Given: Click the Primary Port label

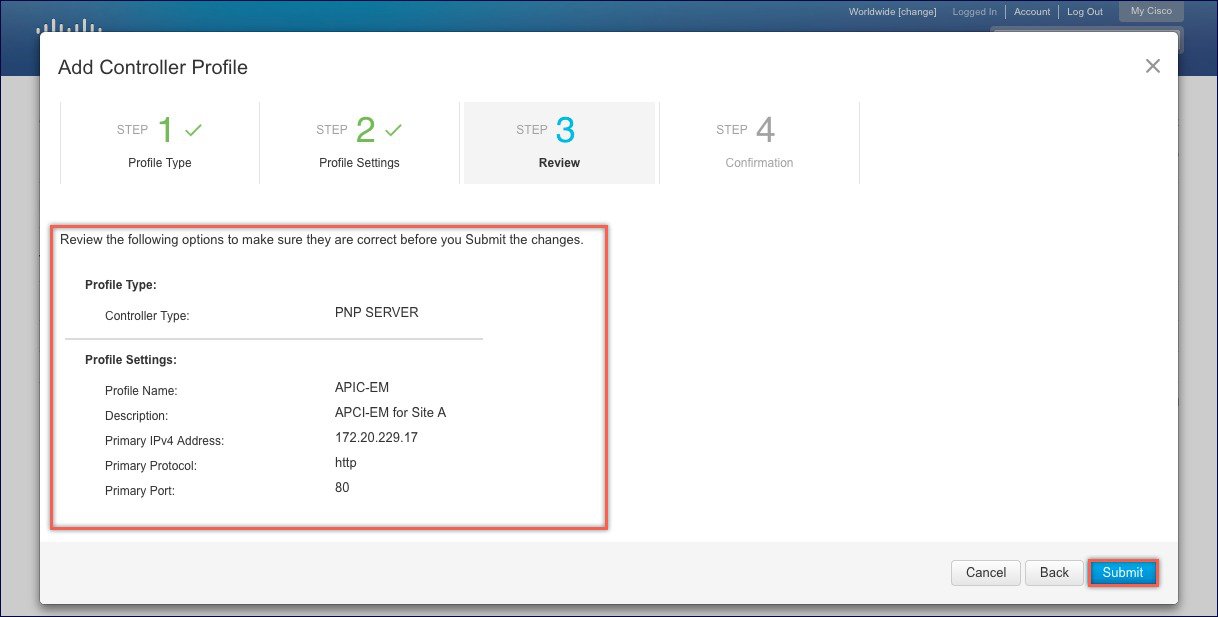Looking at the screenshot, I should pyautogui.click(x=140, y=491).
